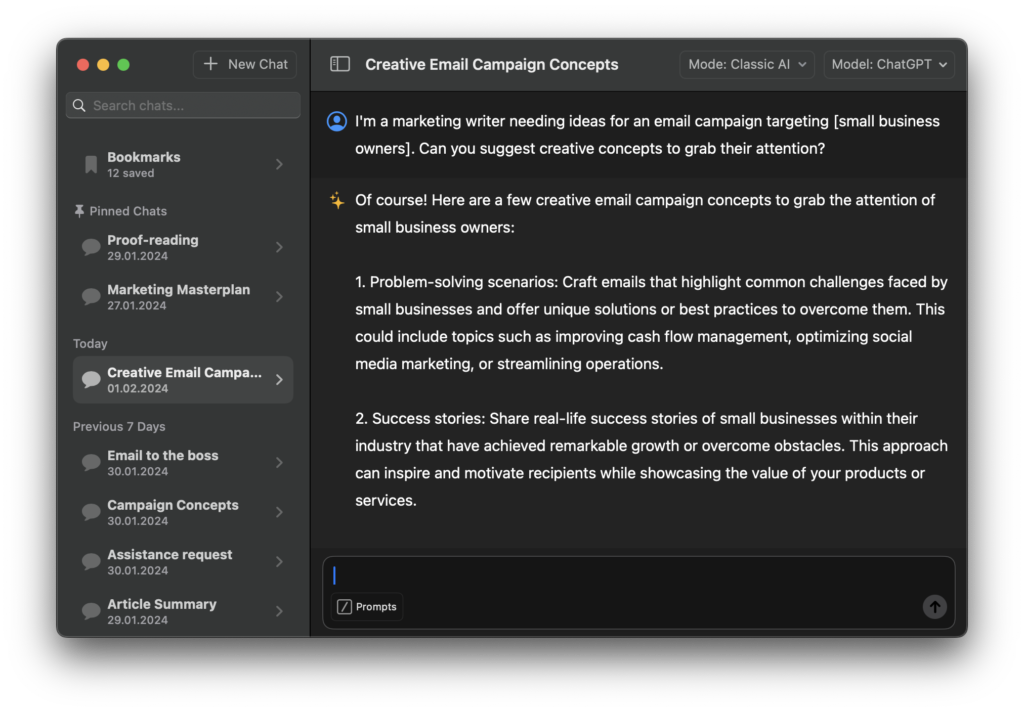
Task: Click the date 27.01.2024 under Marketing Masterplan
Action: tap(136, 306)
